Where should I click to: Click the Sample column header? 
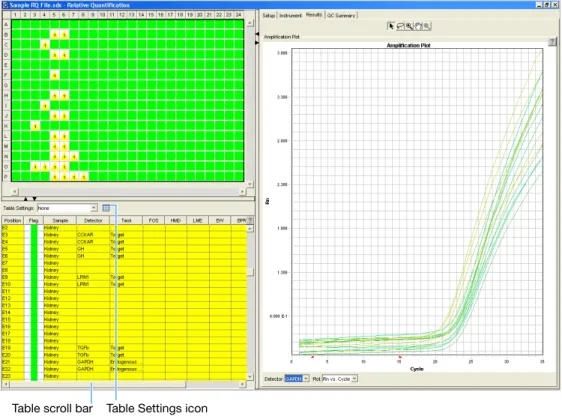click(x=60, y=220)
